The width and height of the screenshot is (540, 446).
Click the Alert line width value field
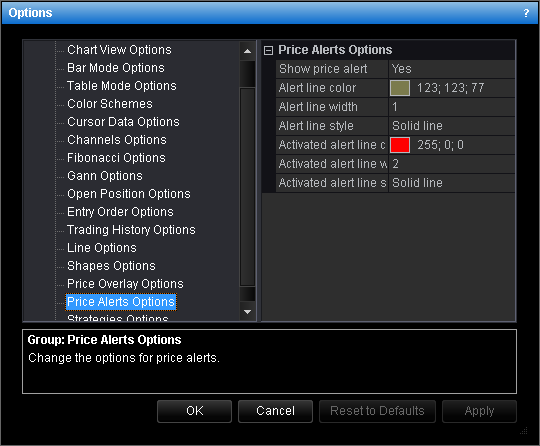click(451, 107)
